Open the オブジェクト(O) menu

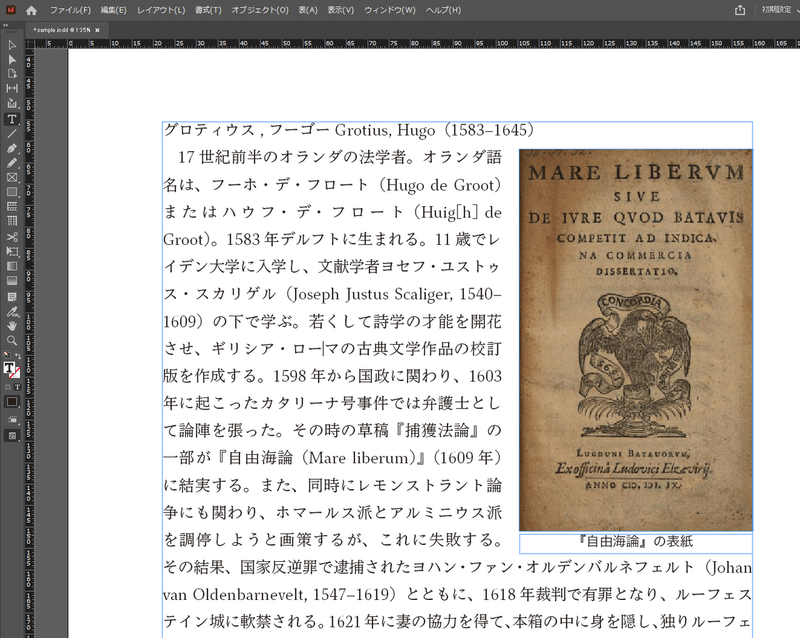pos(260,10)
